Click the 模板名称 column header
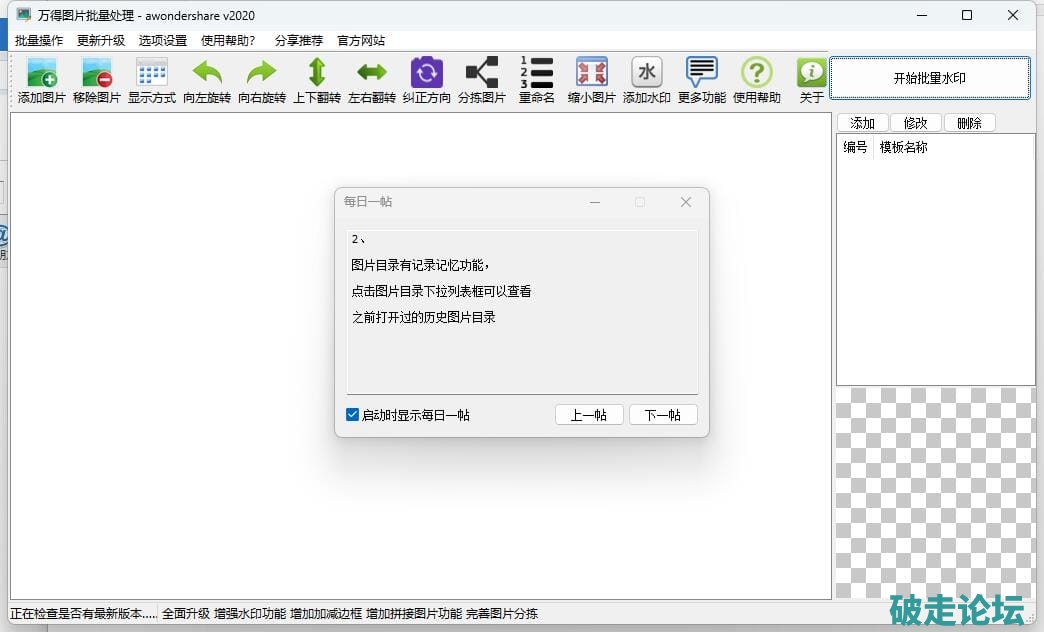Screen dimensions: 1044x632 tap(903, 147)
